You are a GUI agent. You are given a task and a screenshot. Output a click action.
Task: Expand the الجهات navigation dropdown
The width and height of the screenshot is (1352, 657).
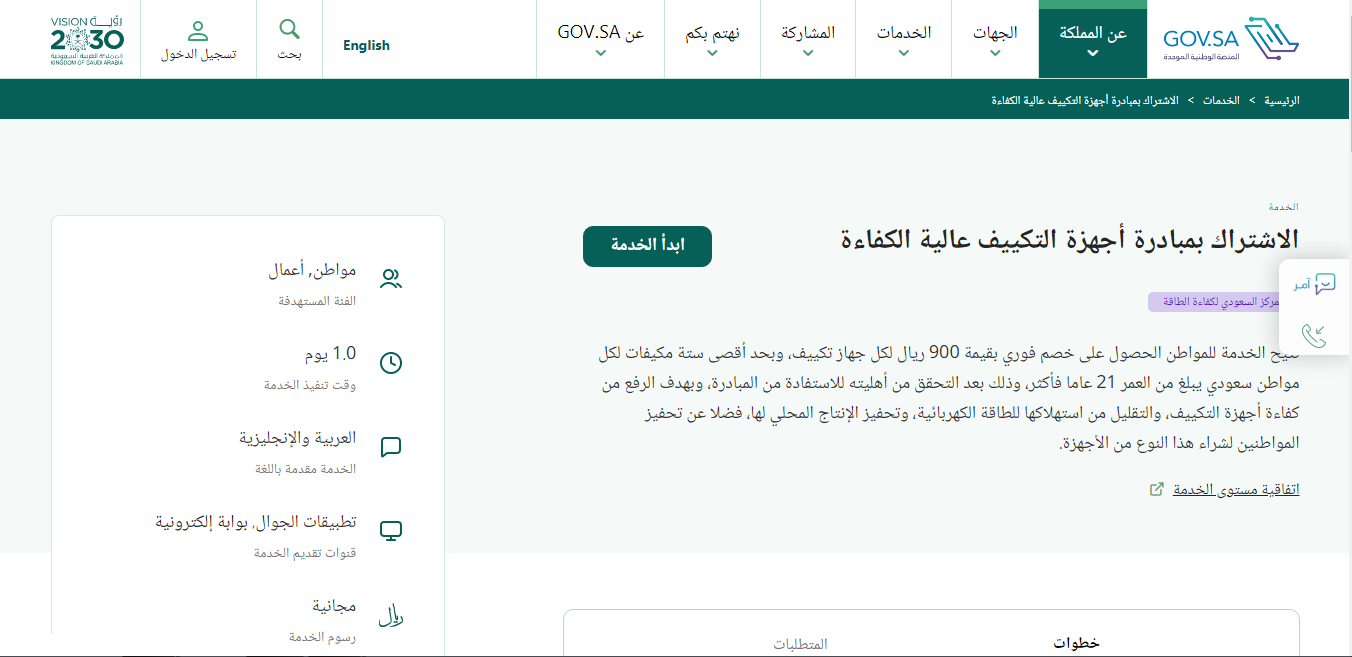pos(994,40)
